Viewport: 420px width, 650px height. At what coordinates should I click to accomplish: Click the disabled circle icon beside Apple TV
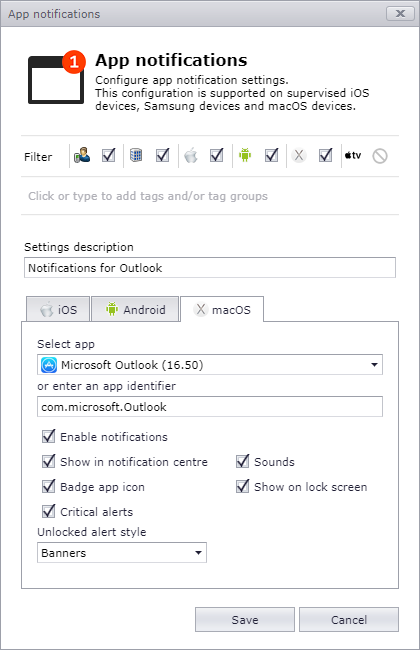[x=380, y=156]
